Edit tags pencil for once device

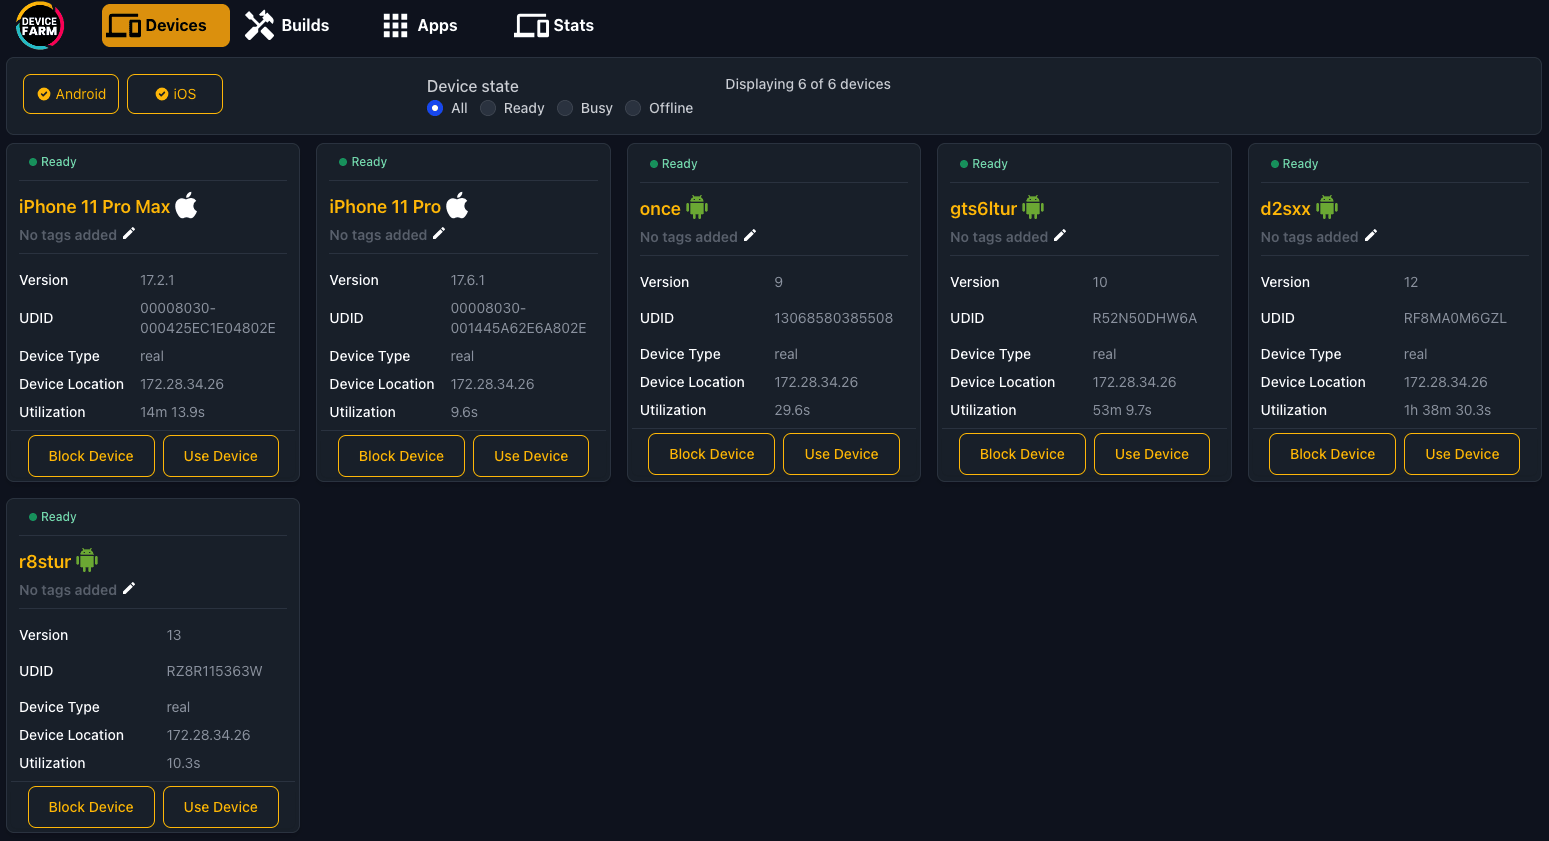click(x=750, y=236)
